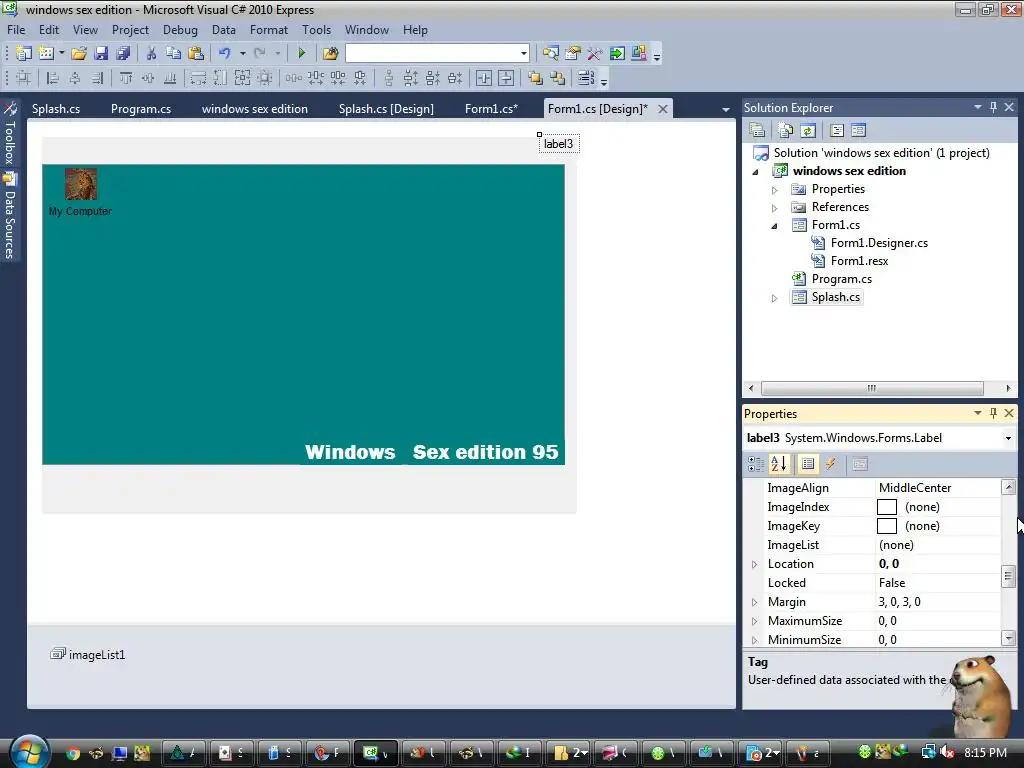This screenshot has width=1024, height=768.
Task: Collapse the Form1.cs node
Action: [x=775, y=226]
